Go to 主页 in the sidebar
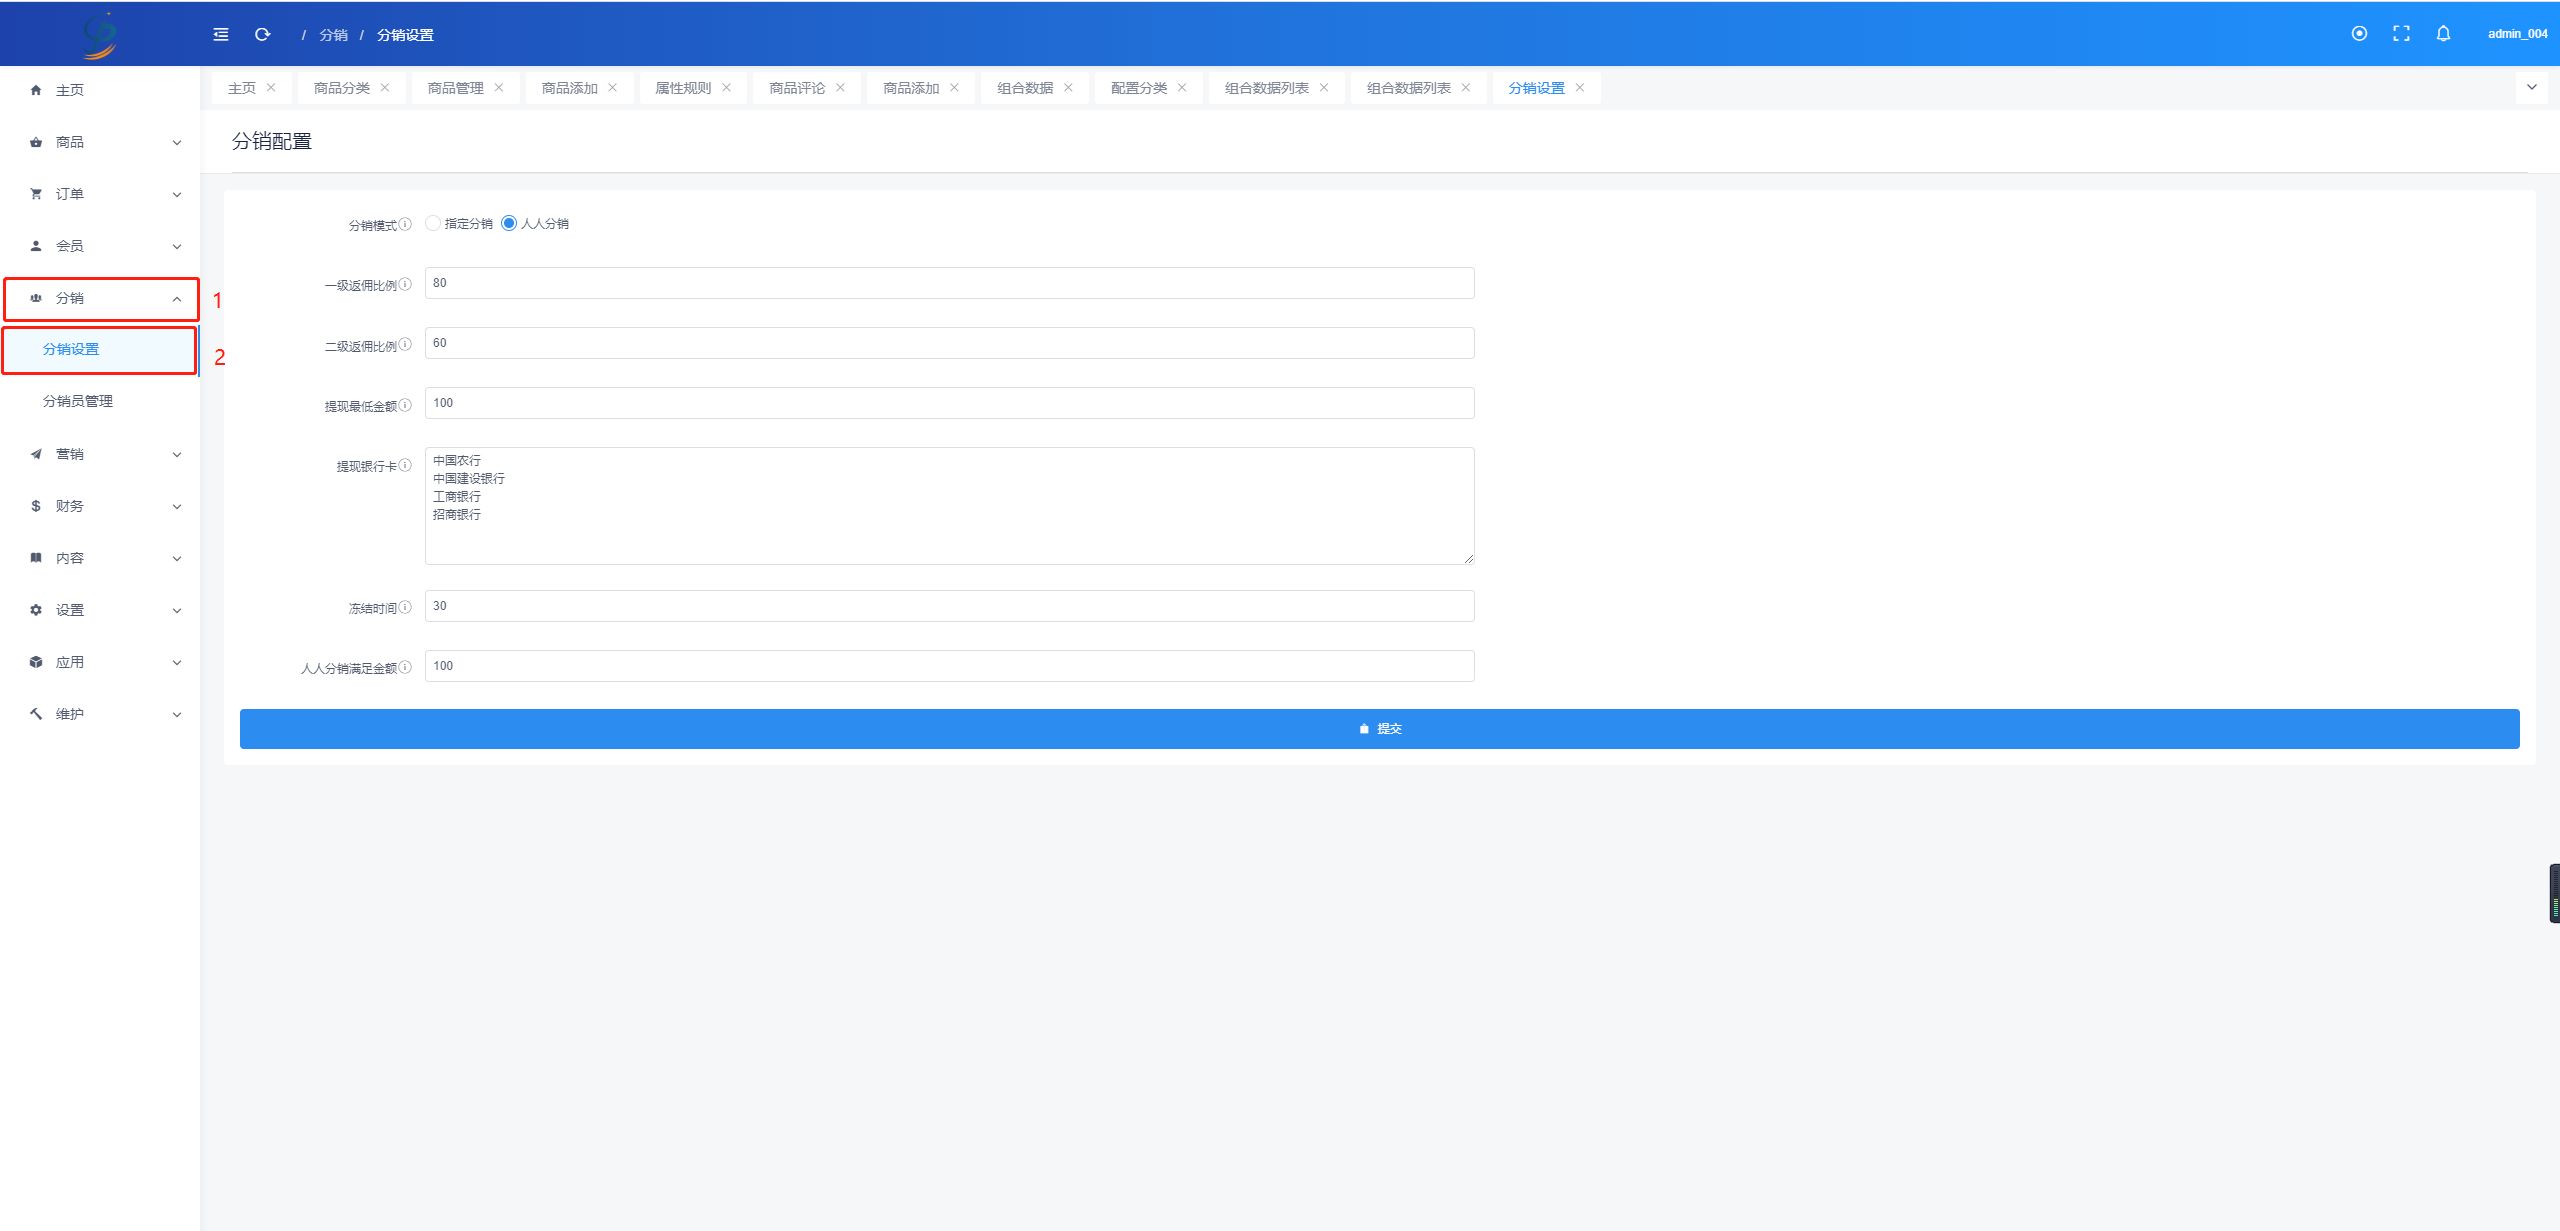 pyautogui.click(x=100, y=90)
